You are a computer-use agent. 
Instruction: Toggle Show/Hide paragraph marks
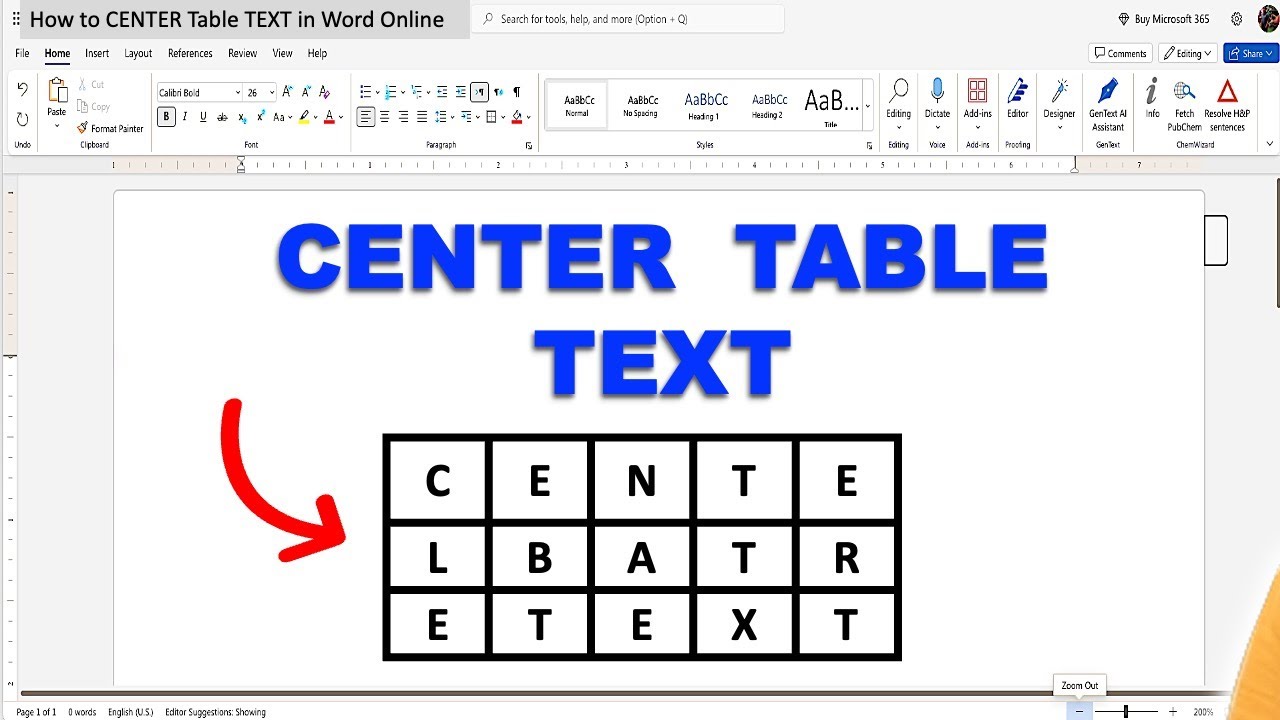pyautogui.click(x=516, y=92)
